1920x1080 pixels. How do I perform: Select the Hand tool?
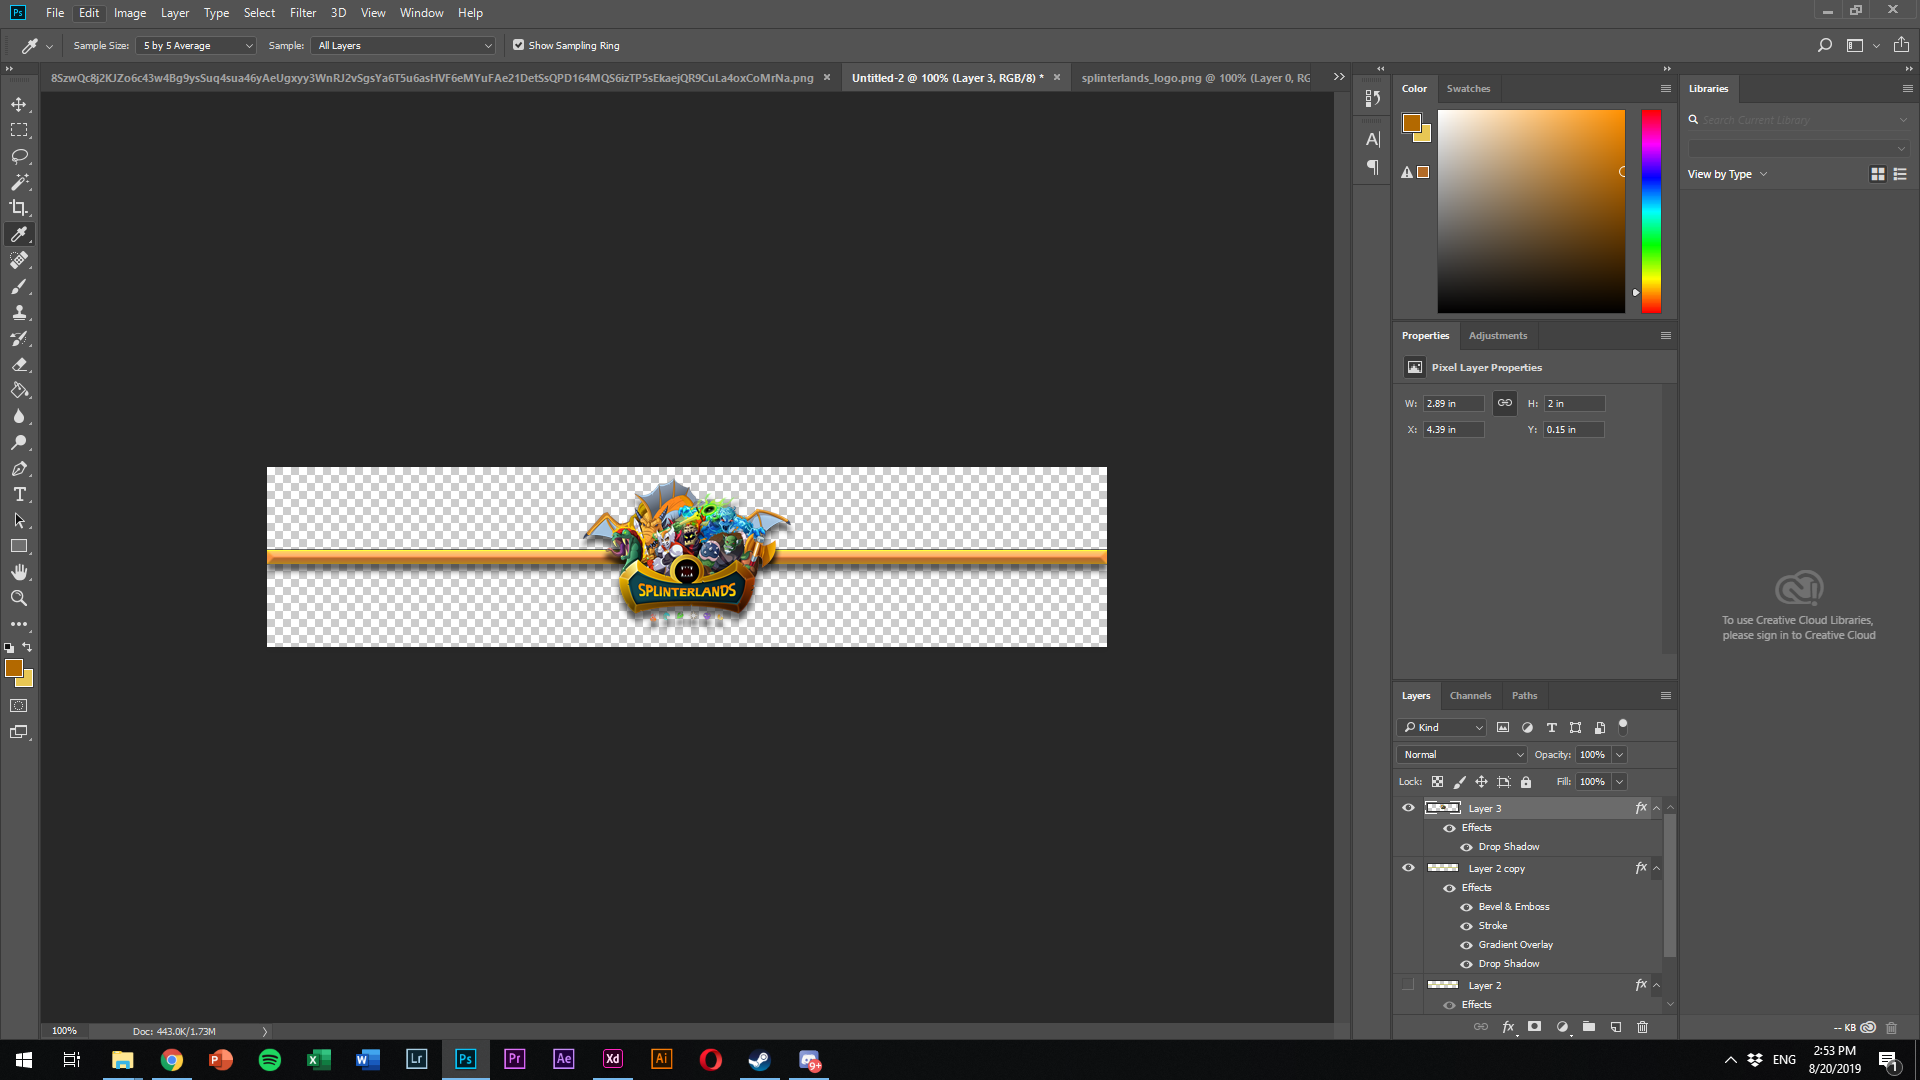[x=19, y=572]
